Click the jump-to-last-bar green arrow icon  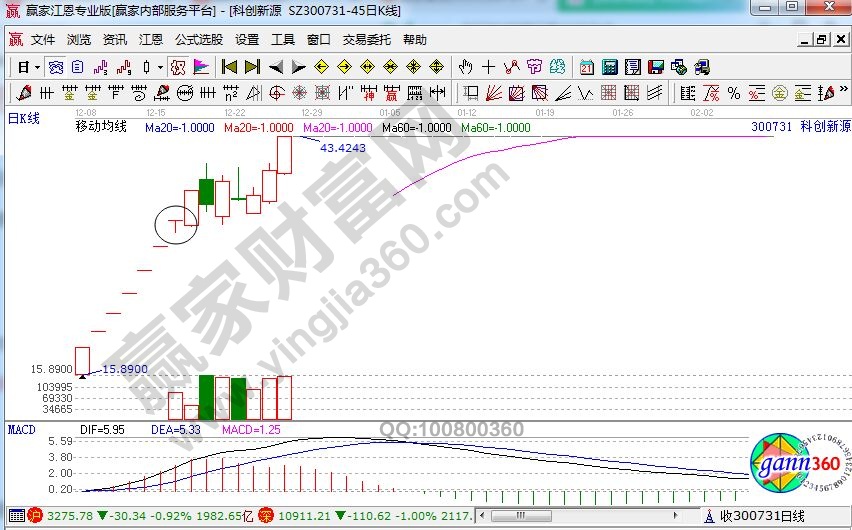(251, 67)
